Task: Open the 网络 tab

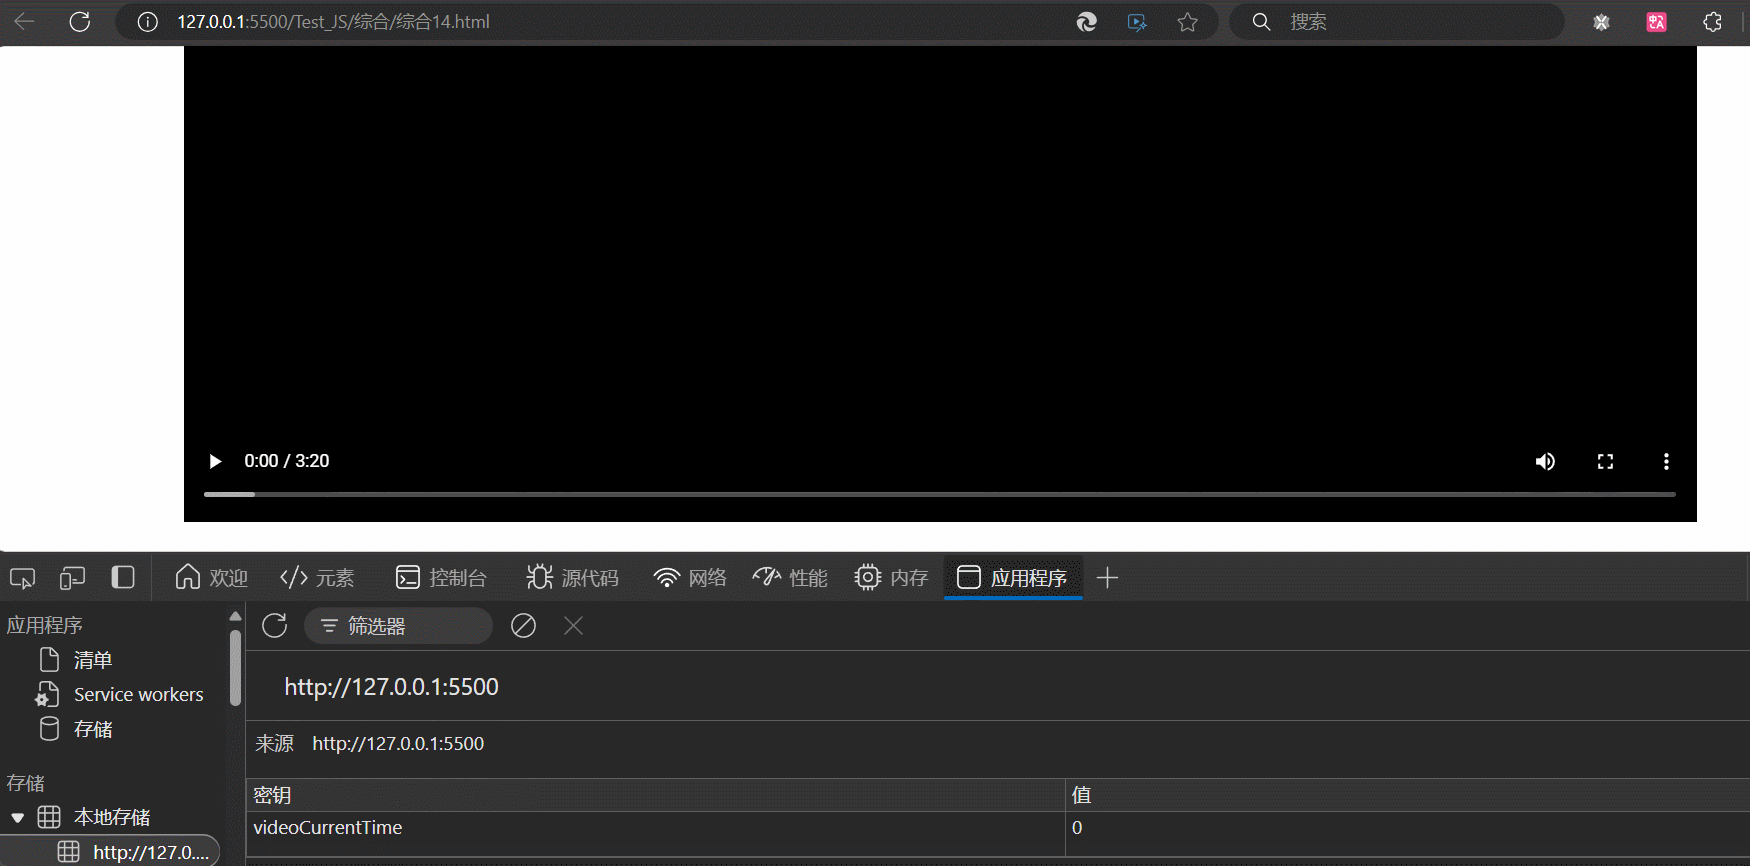Action: coord(690,578)
